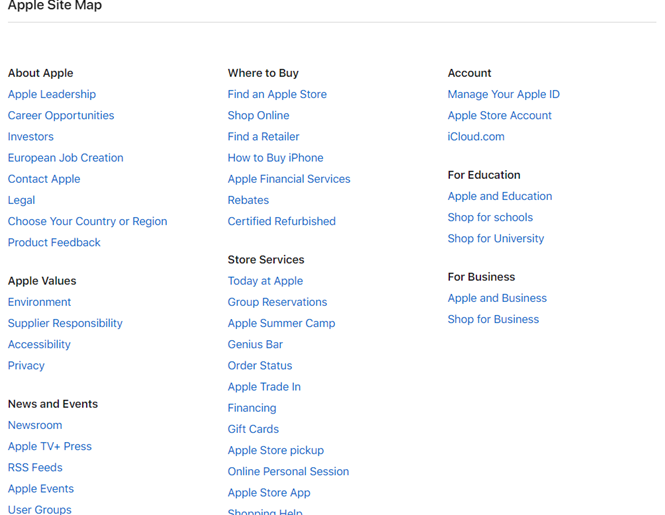Click the For Business heading
The image size is (665, 515).
tap(481, 277)
